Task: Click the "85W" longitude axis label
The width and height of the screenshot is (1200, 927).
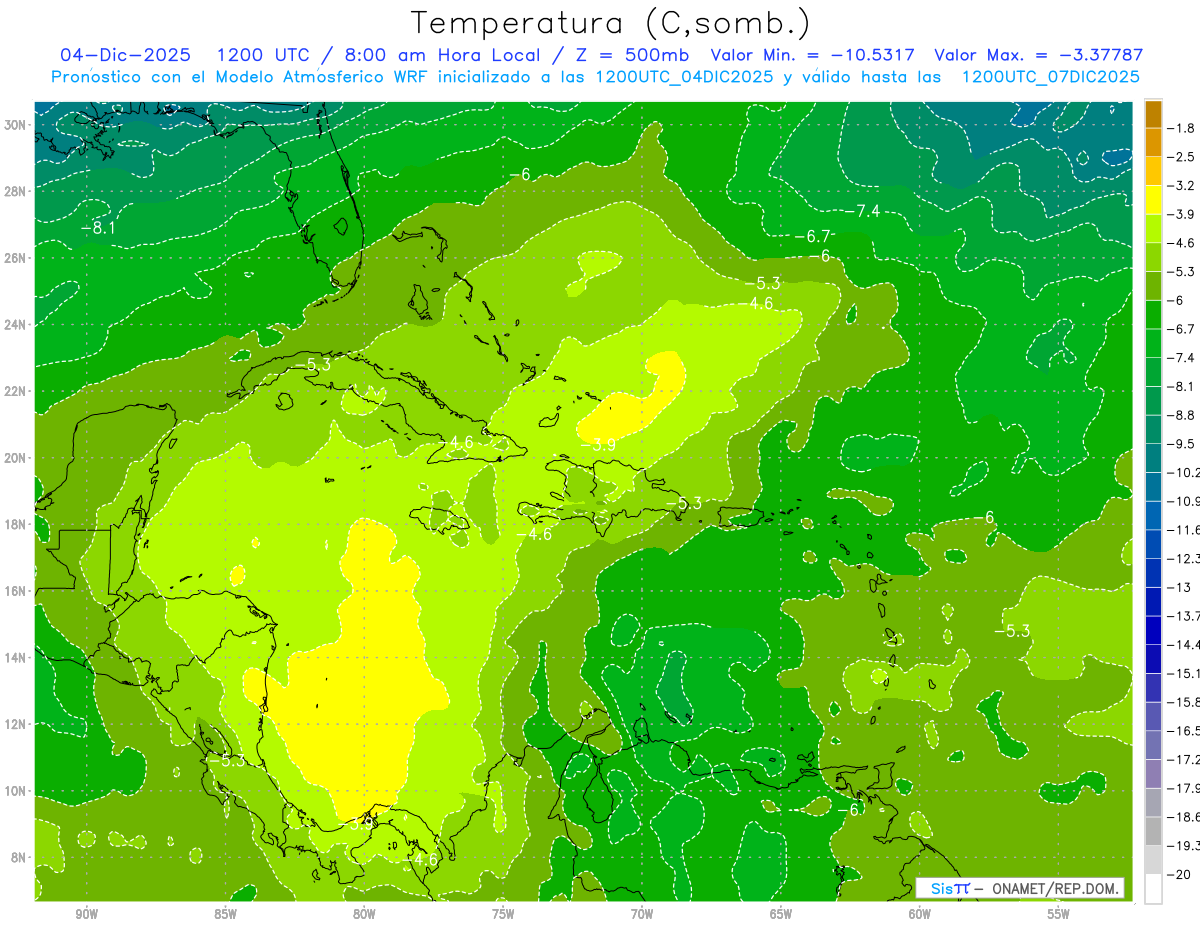Action: [225, 913]
